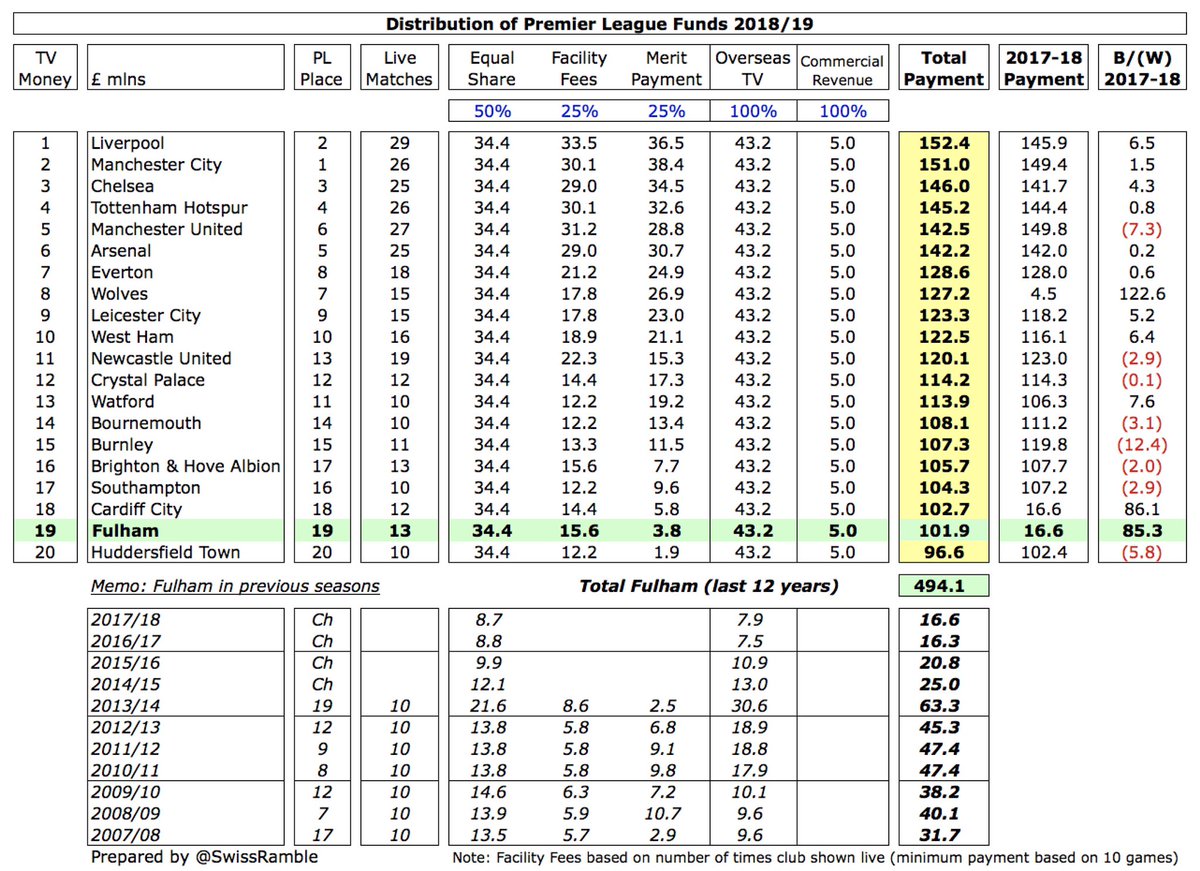Select the 'Live Matches' header
Viewport: 1200px width, 871px height.
tap(399, 69)
